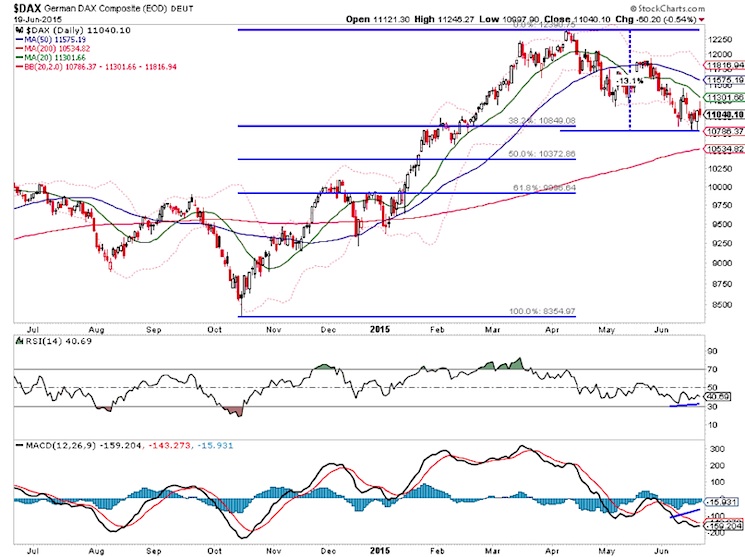Screen dimensions: 745x557
Task: Click the 'RSI(14) 40.69' panel label
Action: pyautogui.click(x=57, y=341)
